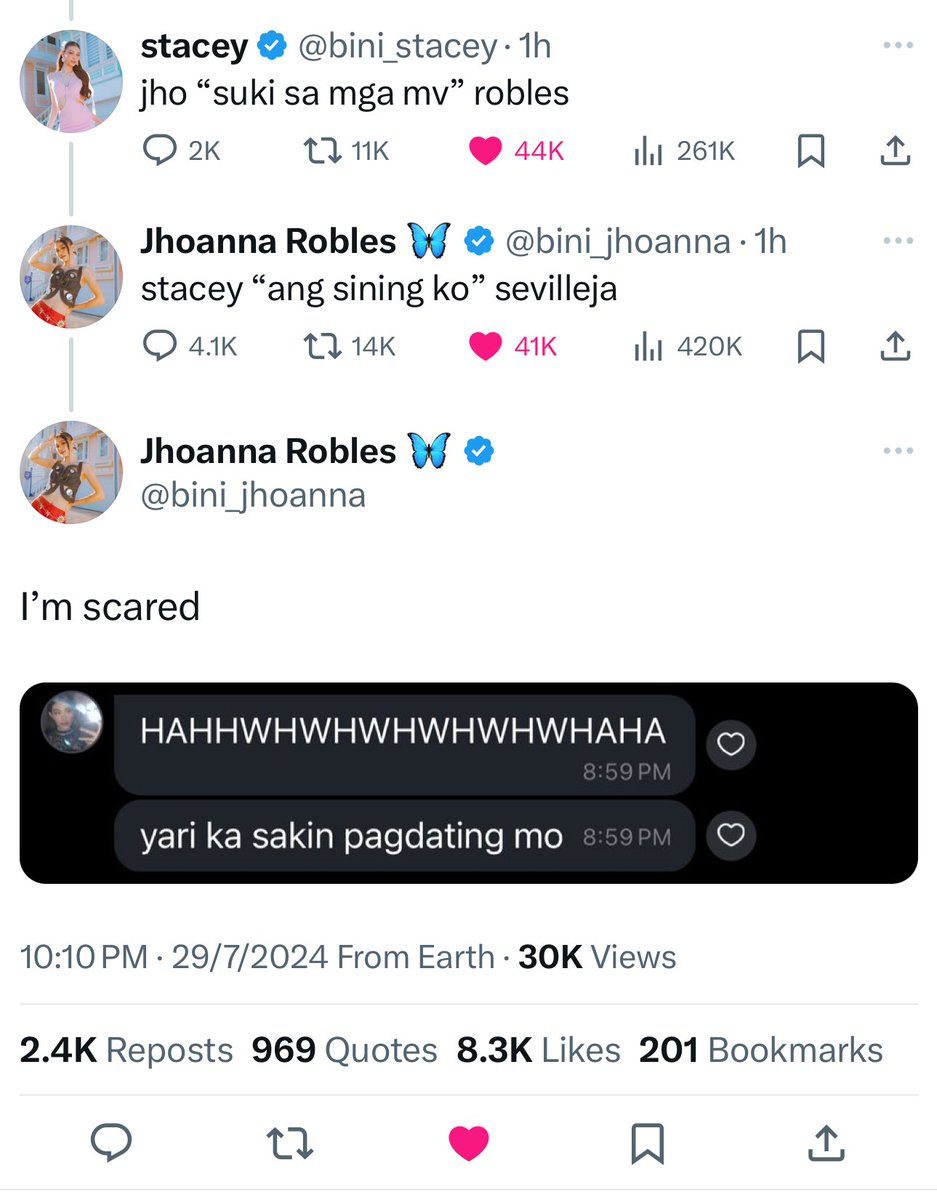Unlike stacey's tweet with 44K likes

point(517,150)
